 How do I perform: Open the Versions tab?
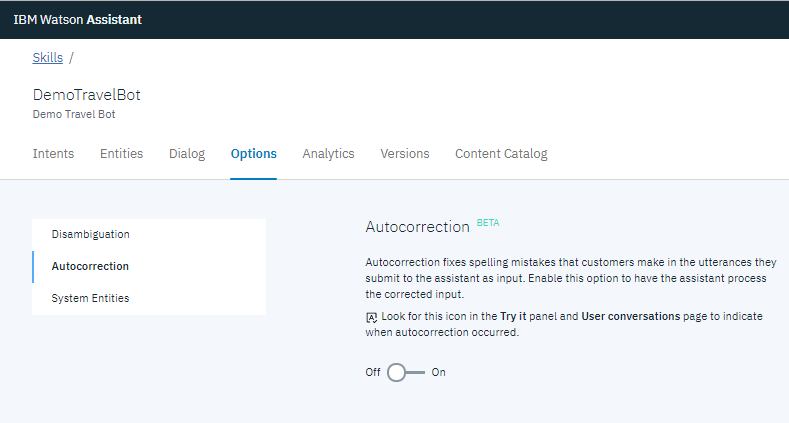405,153
